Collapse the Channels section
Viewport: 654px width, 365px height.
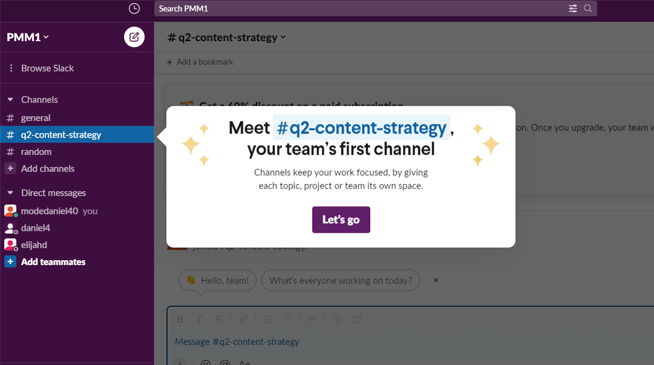(10, 100)
